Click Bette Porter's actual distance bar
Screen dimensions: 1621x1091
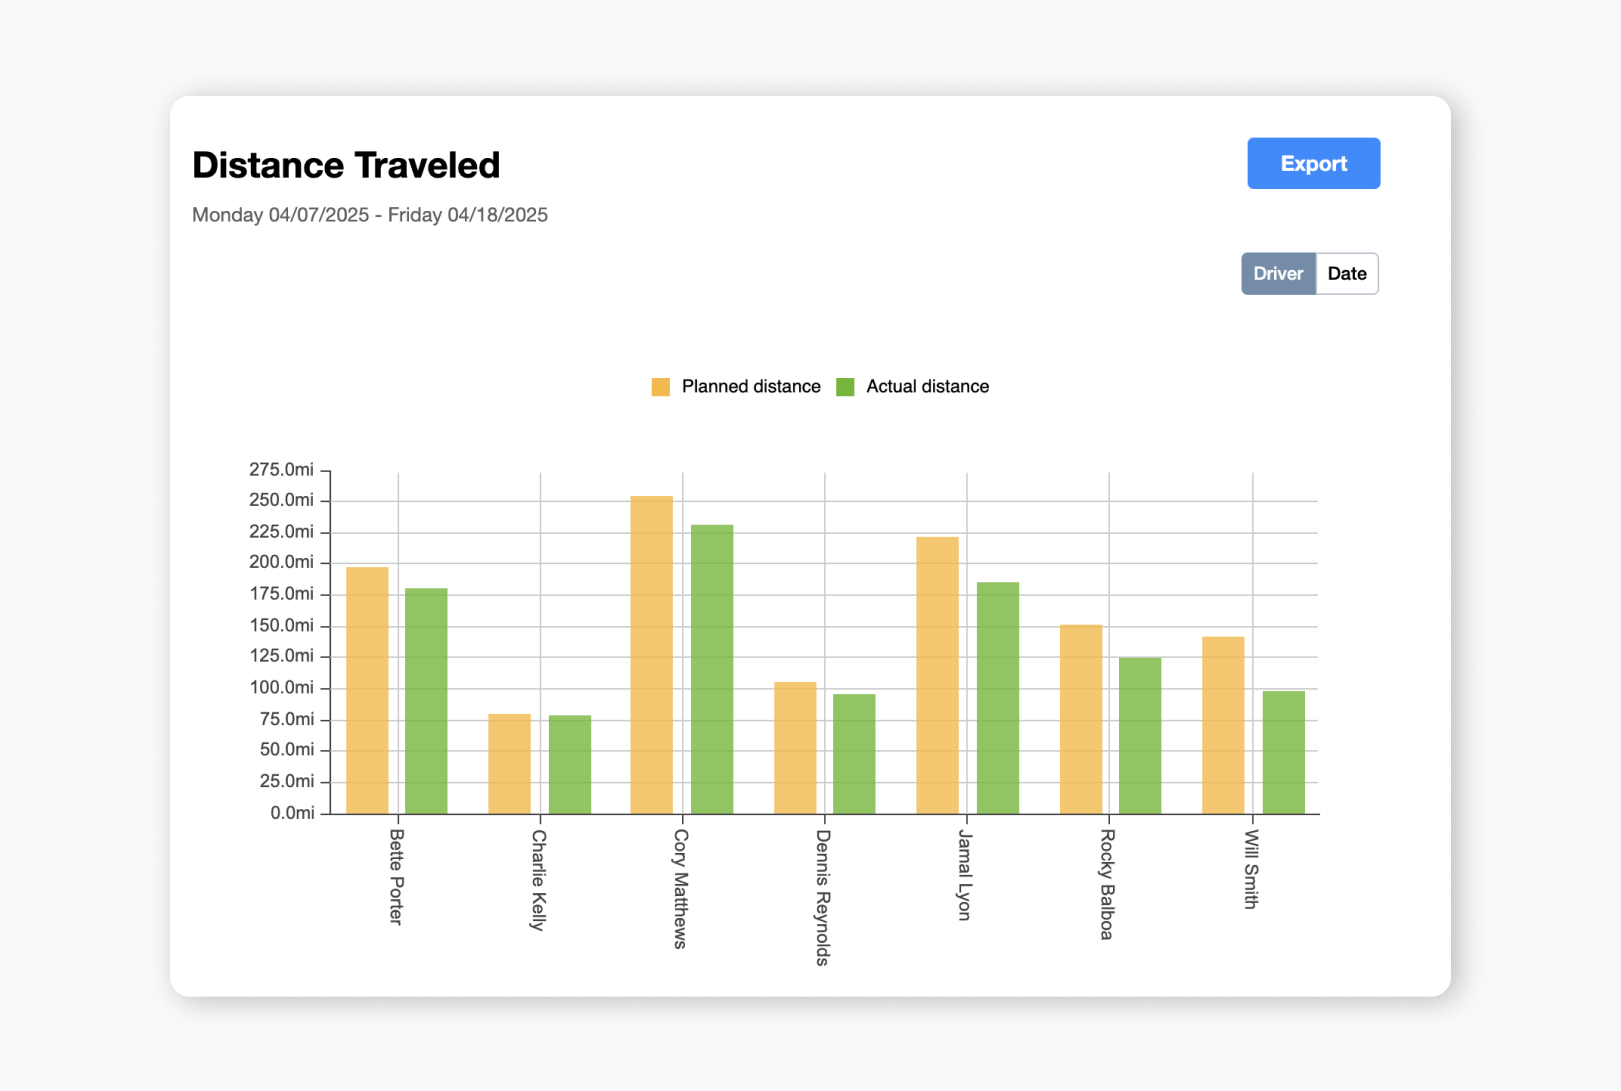pyautogui.click(x=427, y=700)
